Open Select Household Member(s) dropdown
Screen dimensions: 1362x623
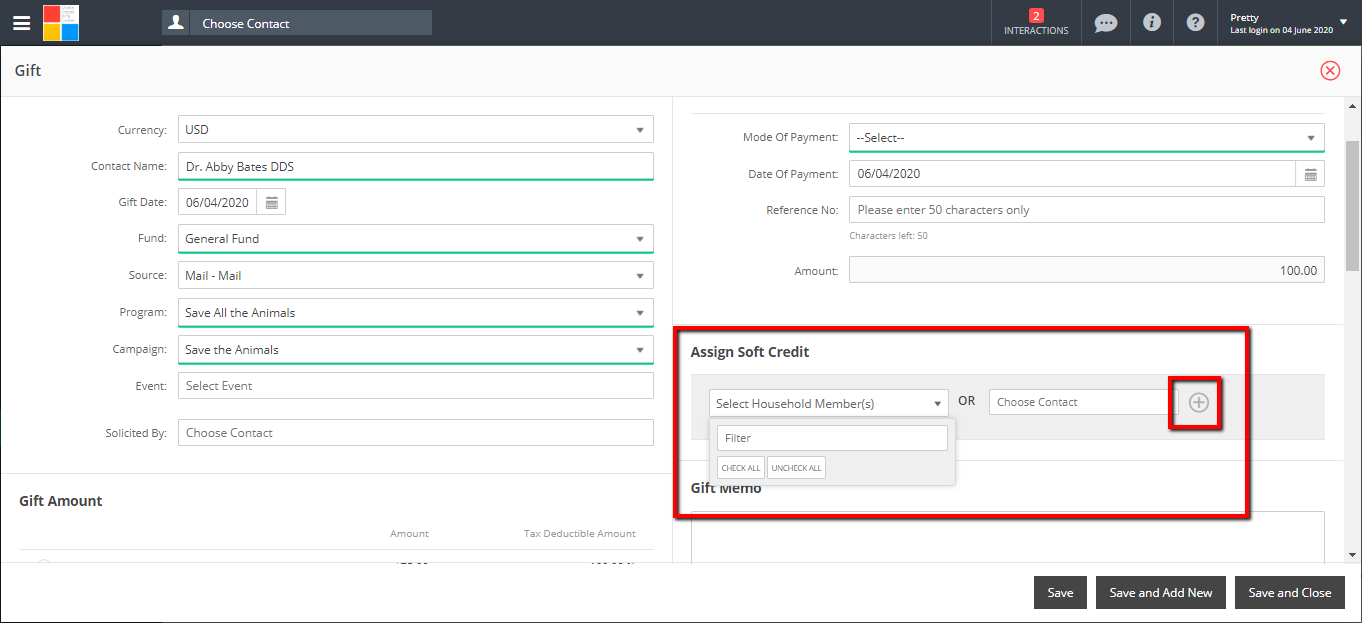(x=829, y=403)
